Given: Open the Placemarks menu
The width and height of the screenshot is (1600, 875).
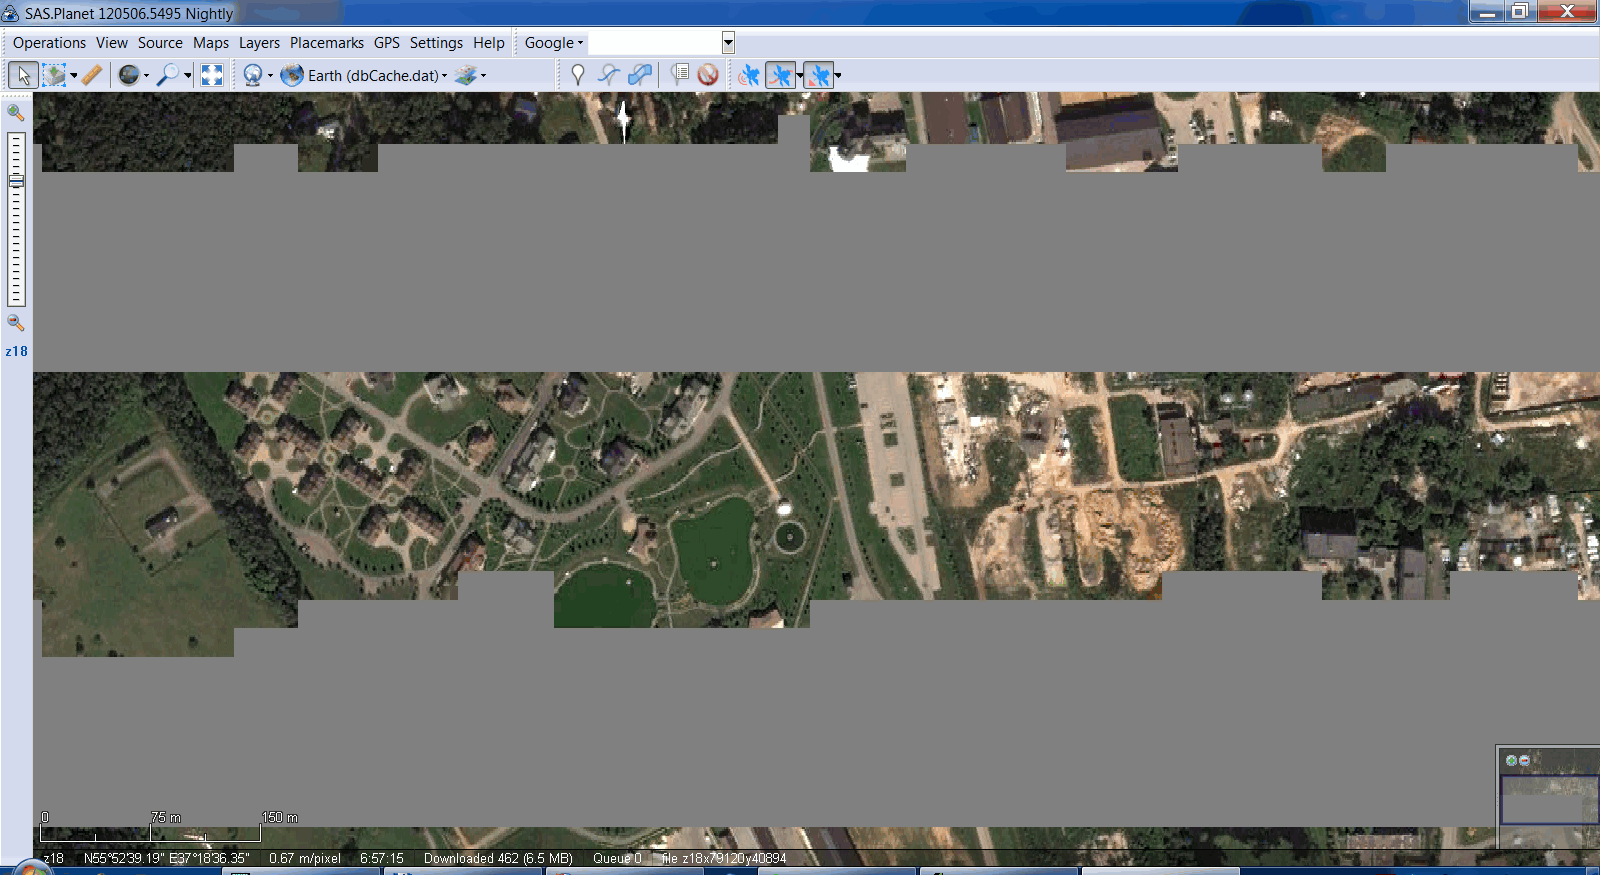Looking at the screenshot, I should click(x=326, y=43).
